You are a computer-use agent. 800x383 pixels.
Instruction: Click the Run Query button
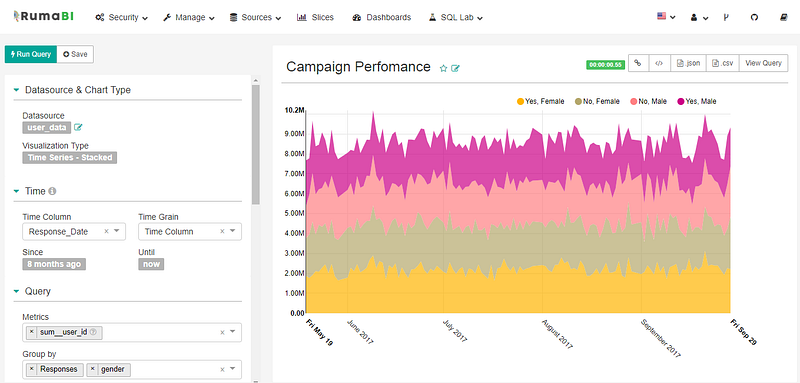31,54
